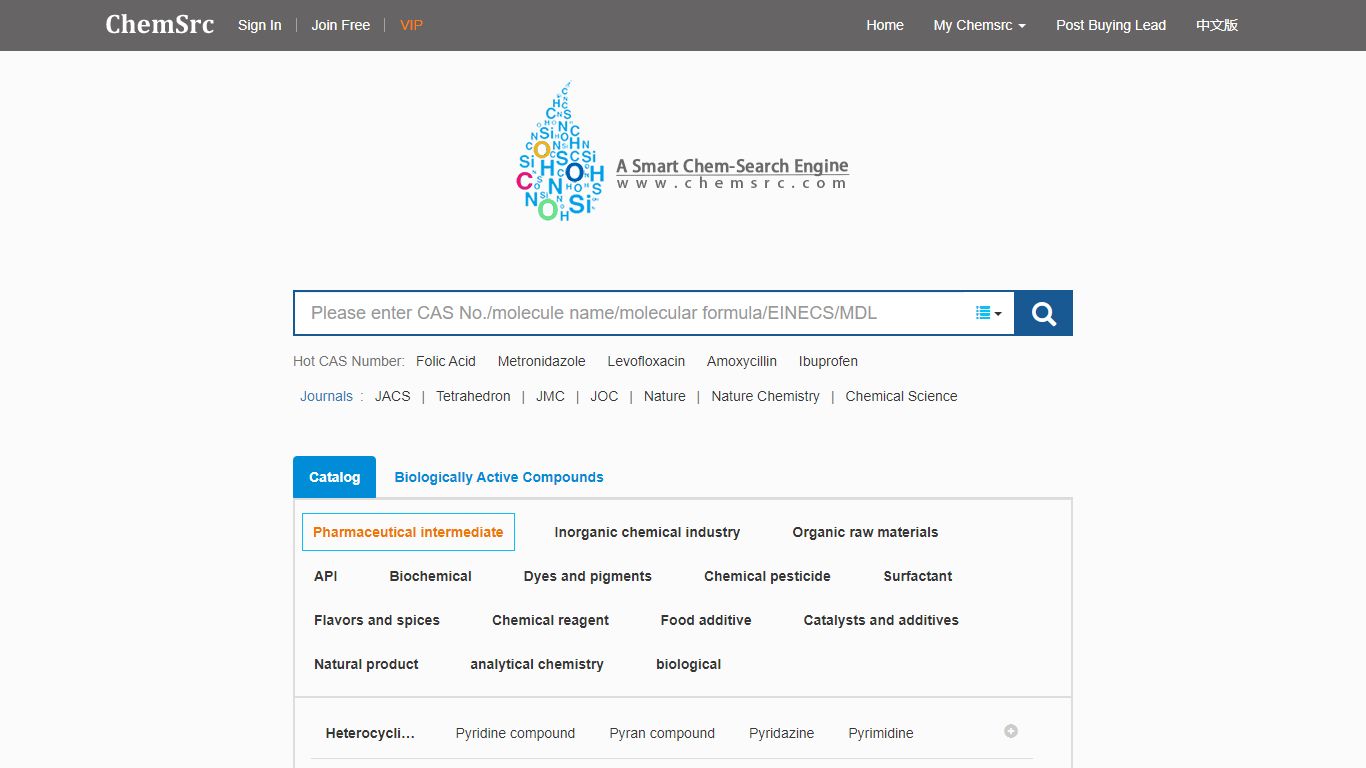The image size is (1366, 768).
Task: Expand the Heterocyclic row plus icon
Action: click(1011, 731)
